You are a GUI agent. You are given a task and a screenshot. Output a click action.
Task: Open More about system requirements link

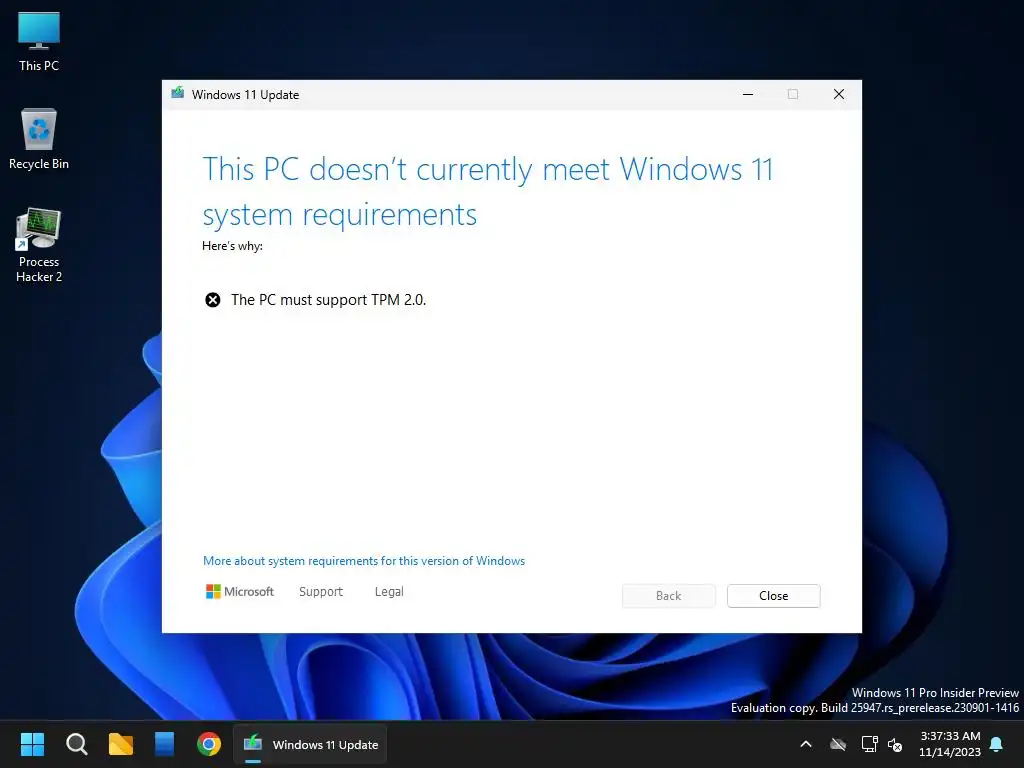tap(364, 561)
